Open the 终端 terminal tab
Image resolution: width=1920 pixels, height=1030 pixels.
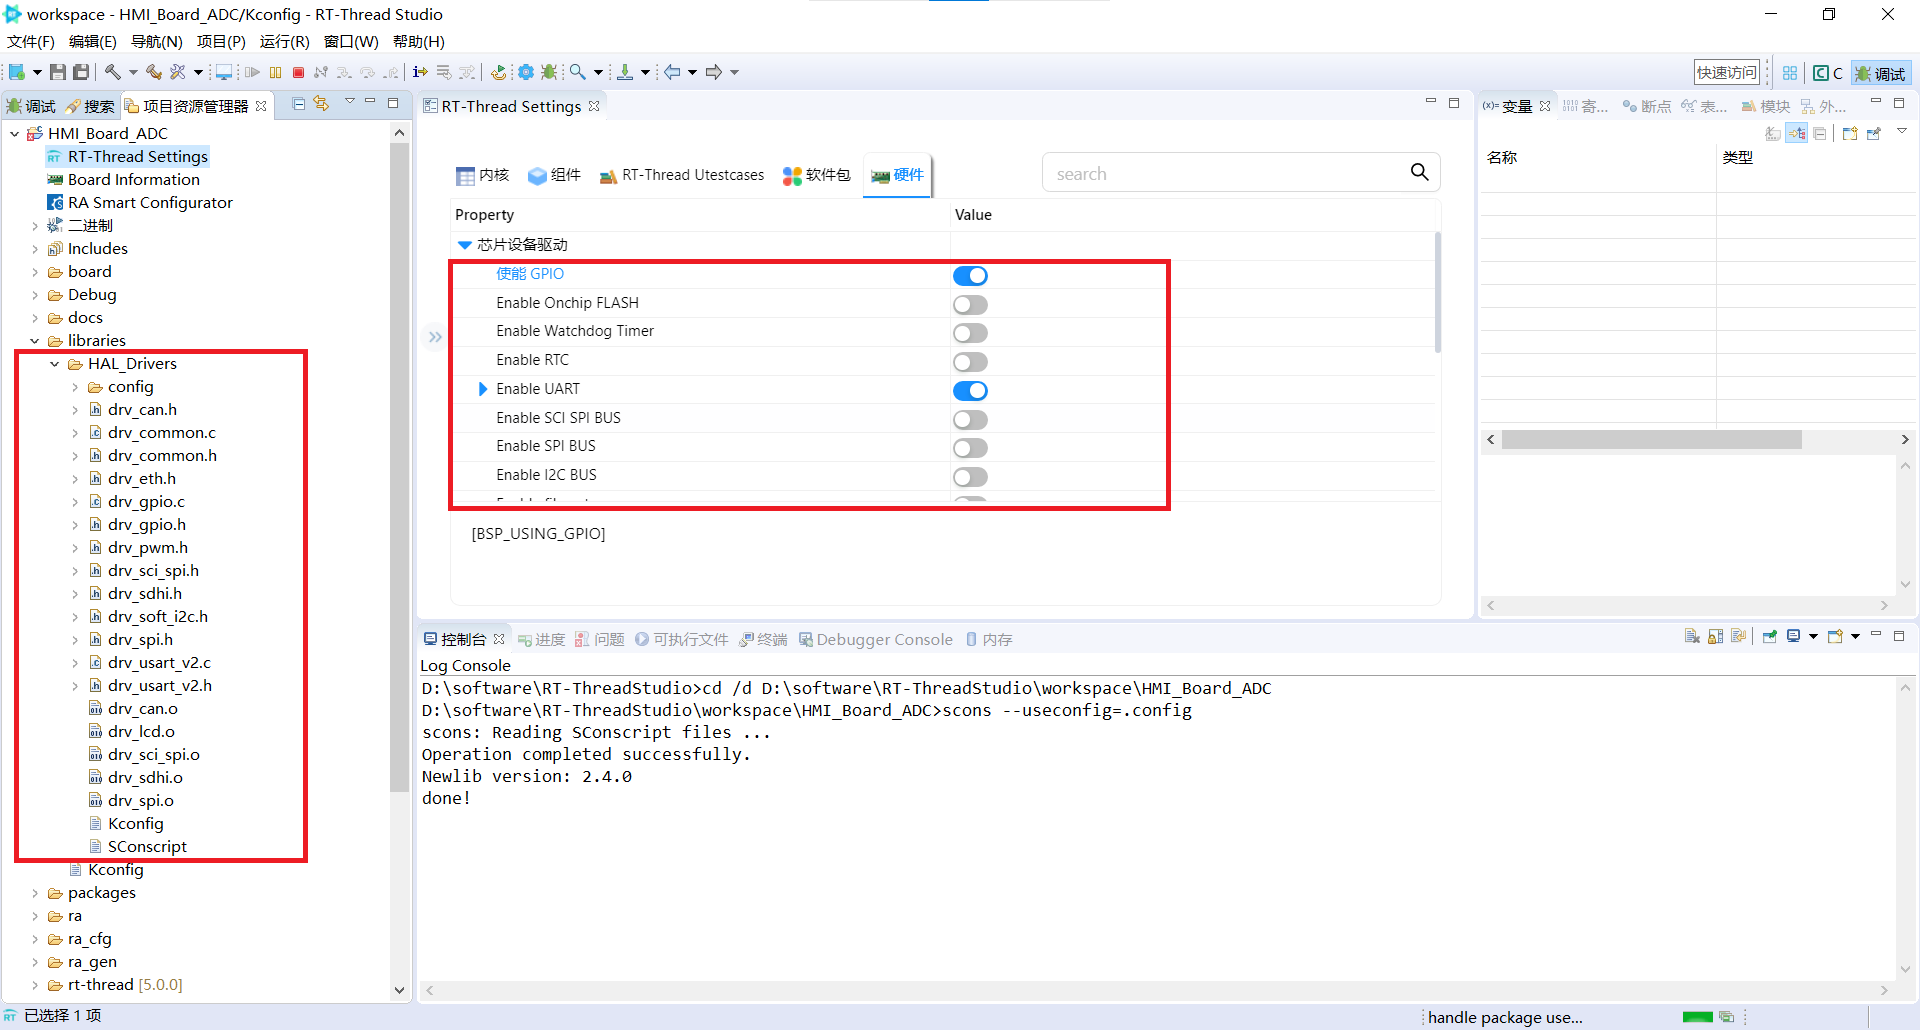click(x=763, y=640)
